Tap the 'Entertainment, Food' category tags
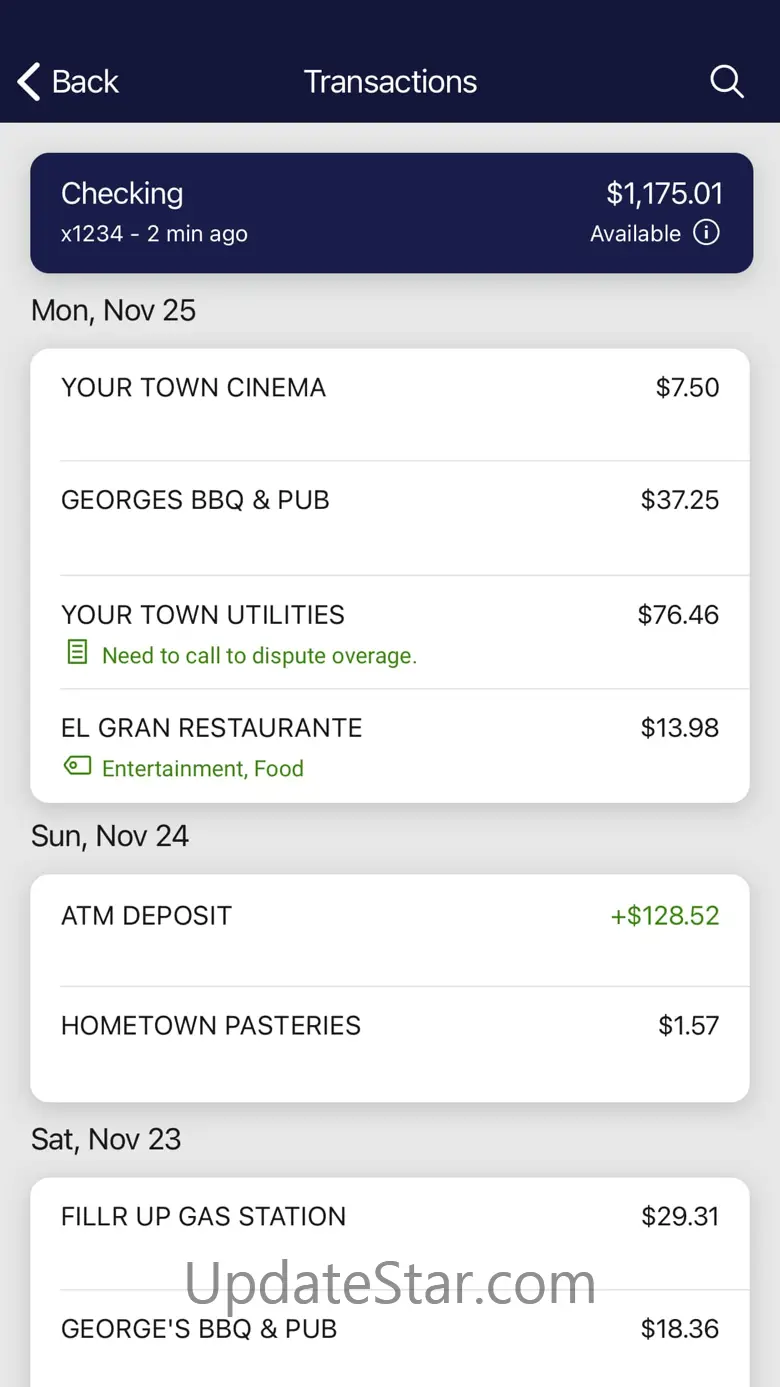780x1387 pixels. tap(203, 768)
